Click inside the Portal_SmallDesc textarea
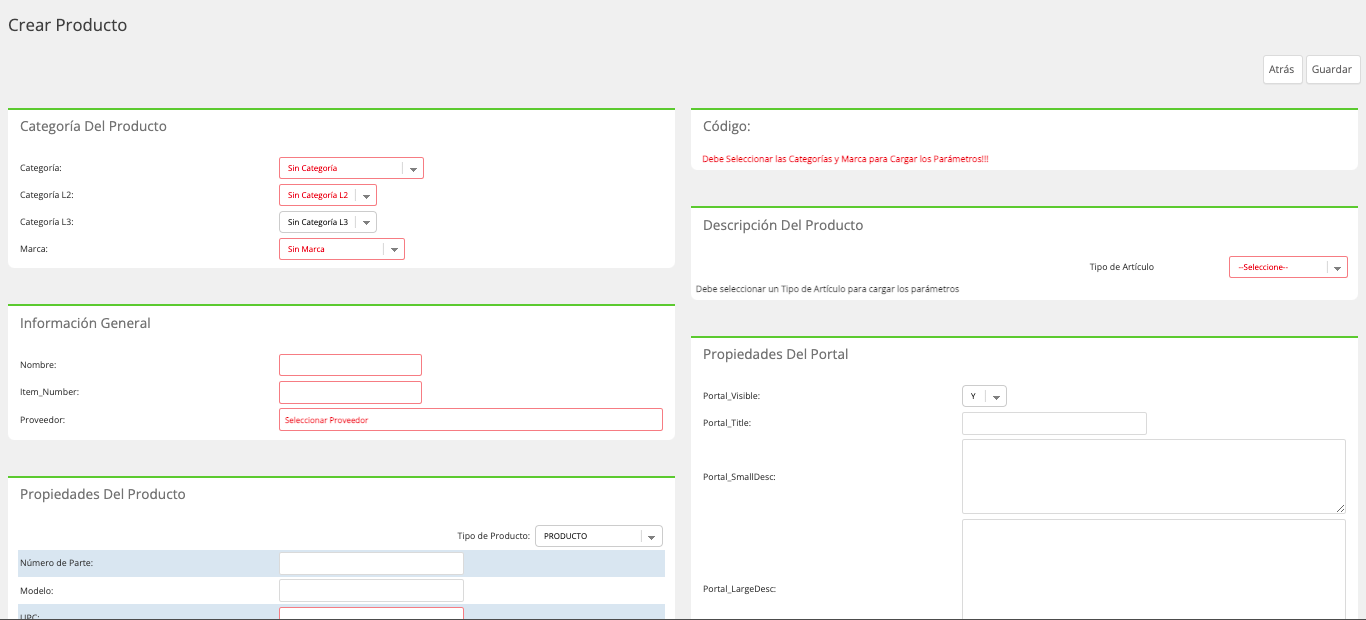 coord(1154,476)
